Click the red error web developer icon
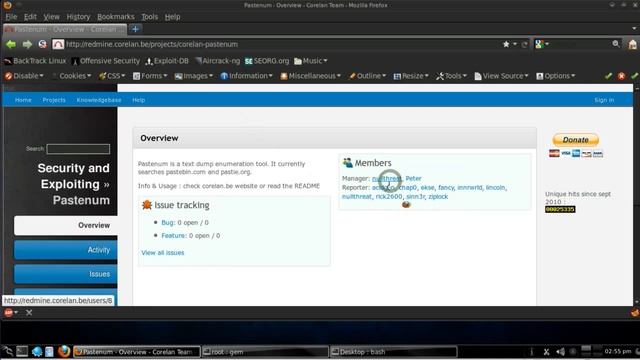The height and width of the screenshot is (360, 640). 621,76
